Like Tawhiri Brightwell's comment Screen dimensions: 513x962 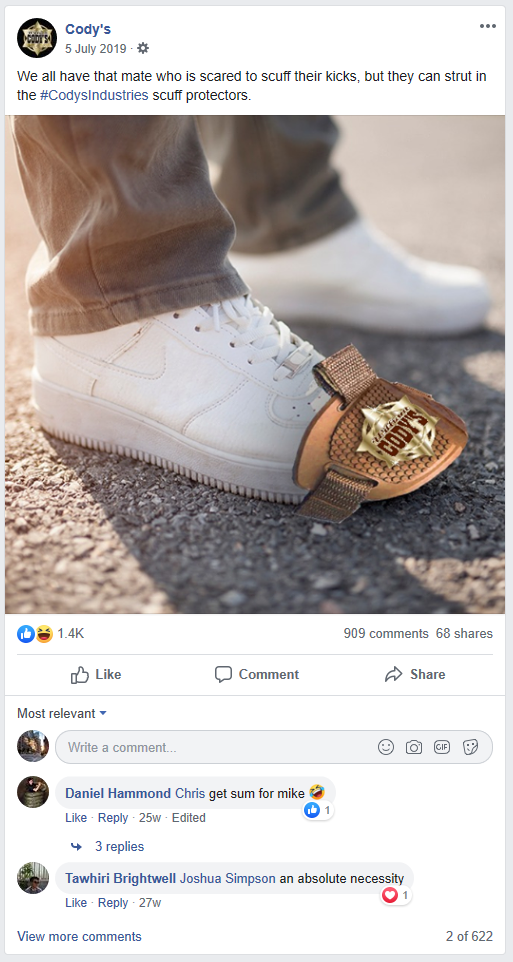(76, 903)
